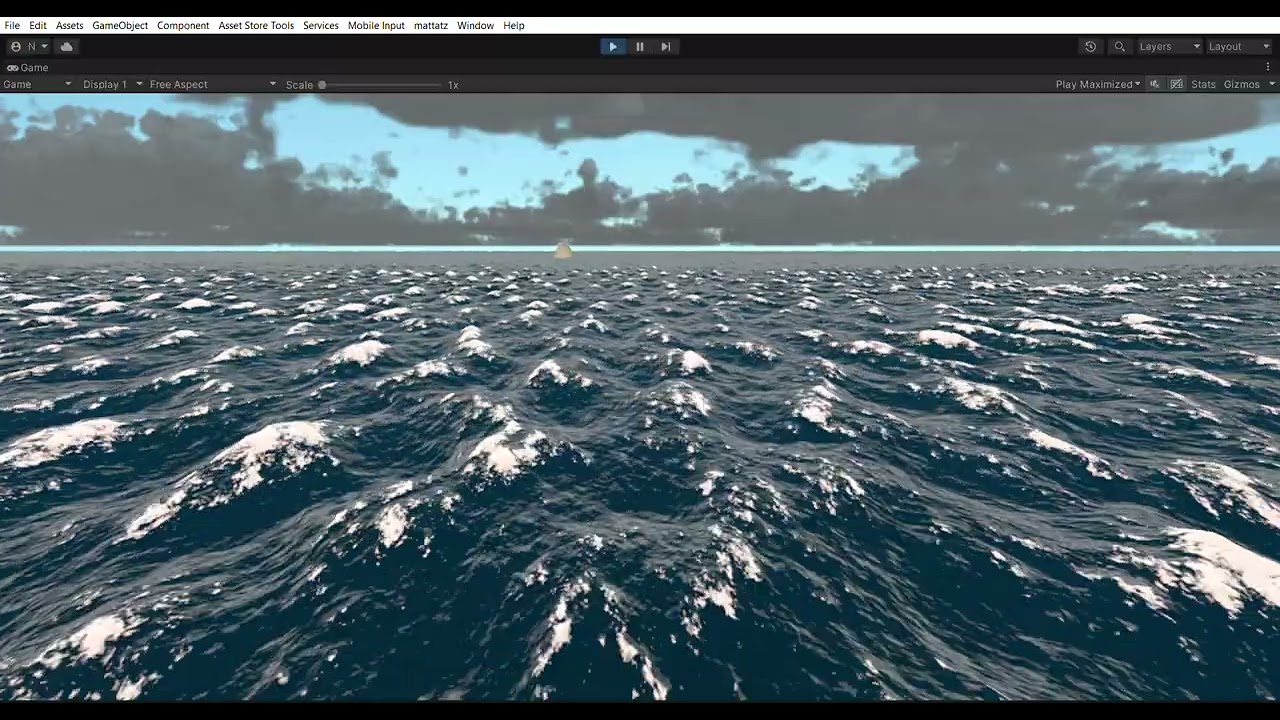The width and height of the screenshot is (1280, 720).
Task: Toggle the Mute Audio icon
Action: pos(1155,85)
